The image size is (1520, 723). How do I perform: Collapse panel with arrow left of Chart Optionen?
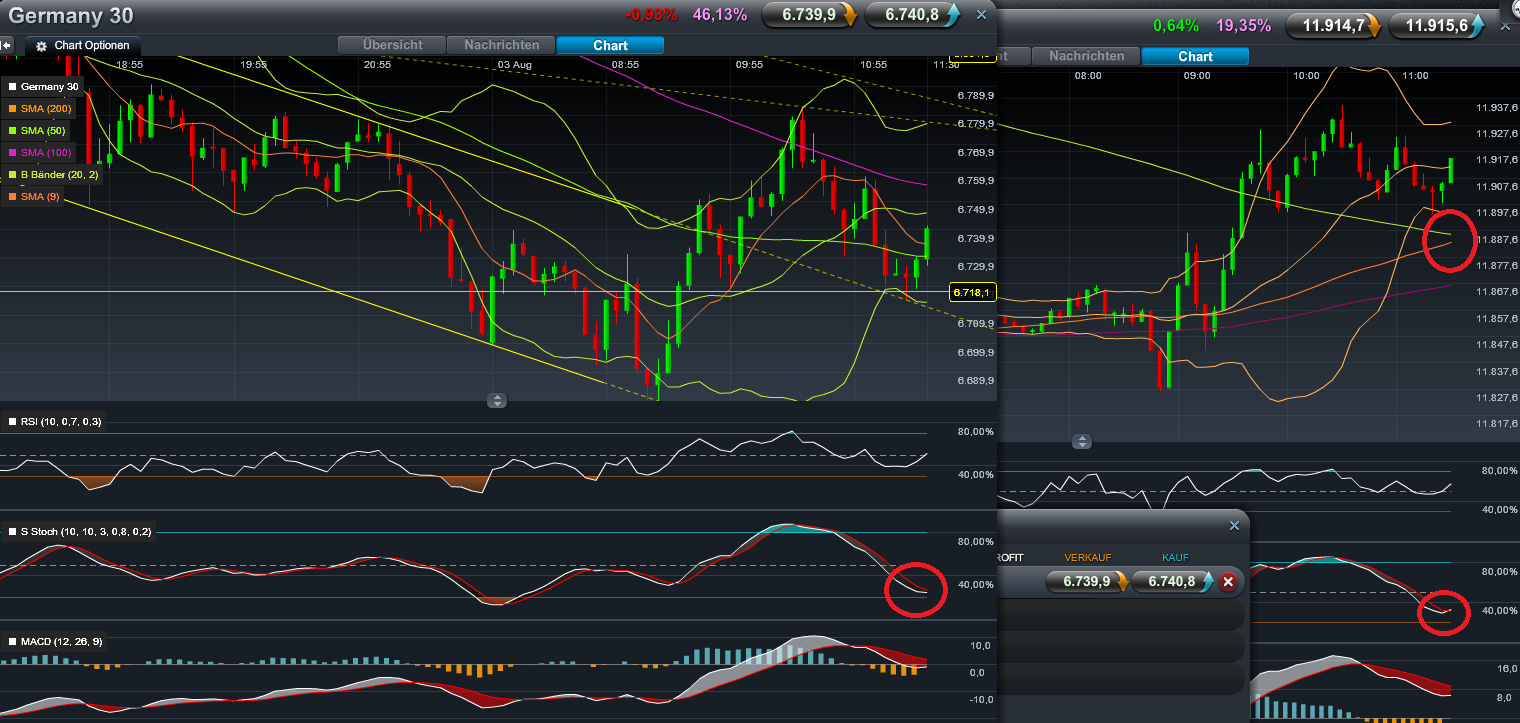[6, 45]
